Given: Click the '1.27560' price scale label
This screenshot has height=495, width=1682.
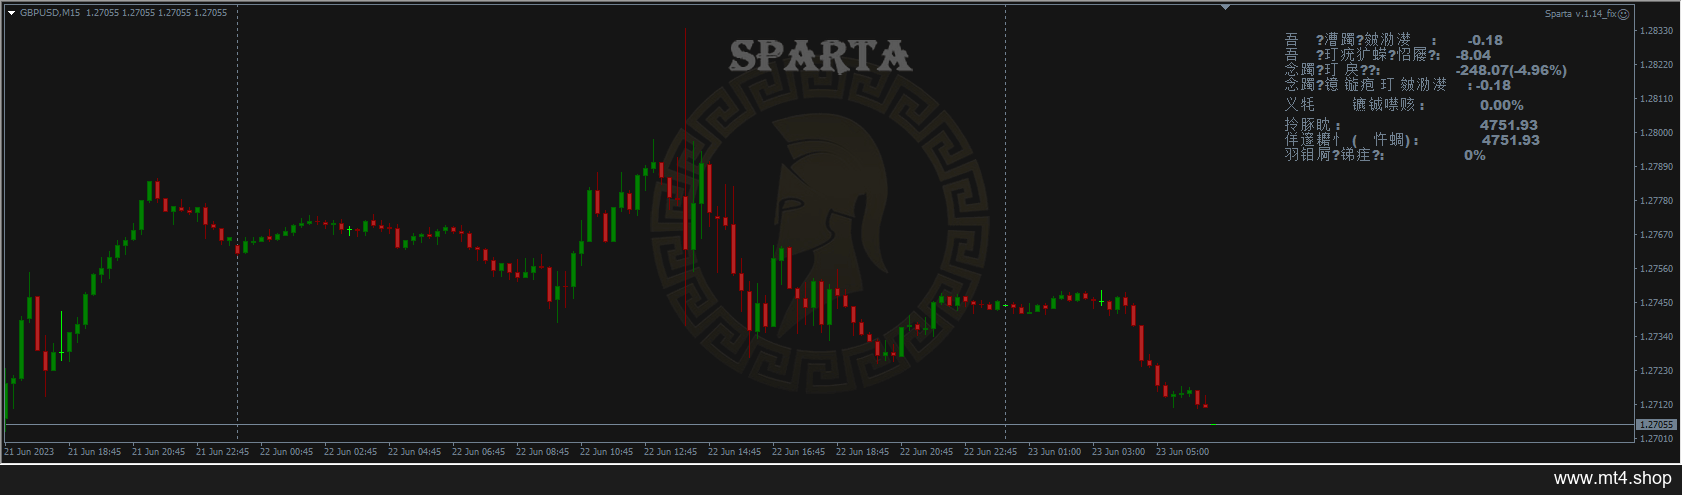Looking at the screenshot, I should (1657, 269).
